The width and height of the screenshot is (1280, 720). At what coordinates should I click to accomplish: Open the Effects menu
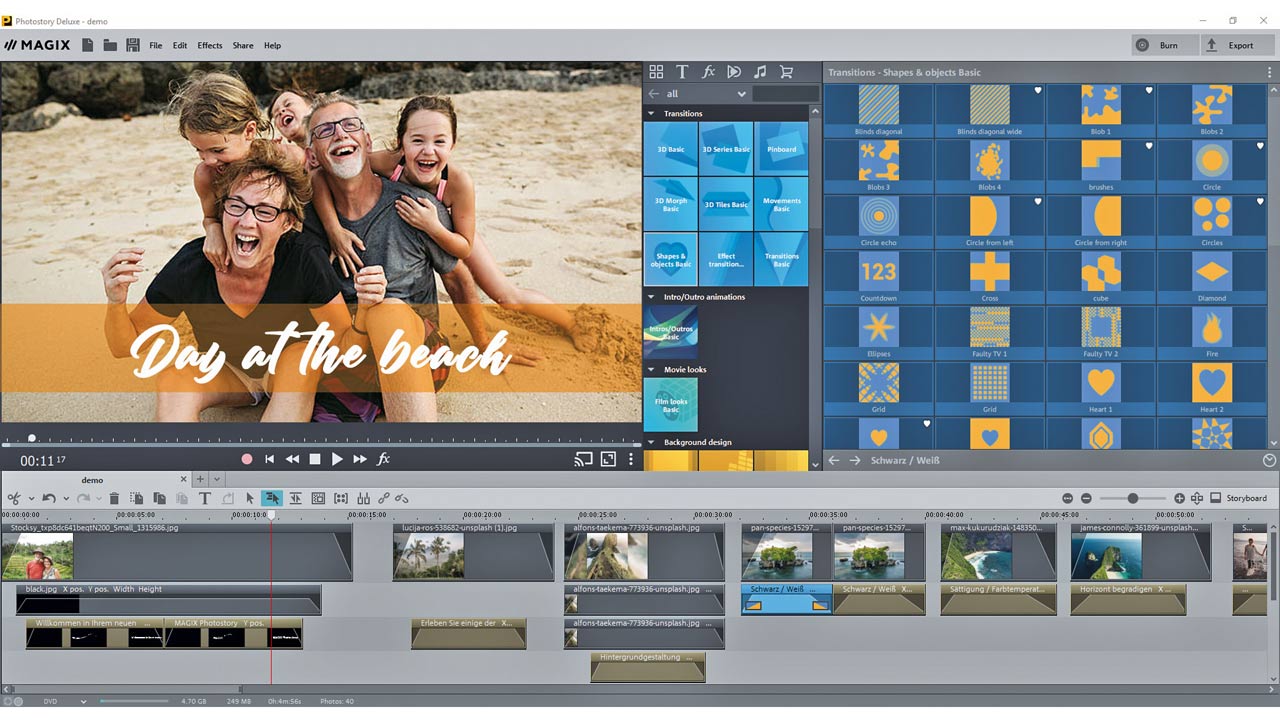210,46
